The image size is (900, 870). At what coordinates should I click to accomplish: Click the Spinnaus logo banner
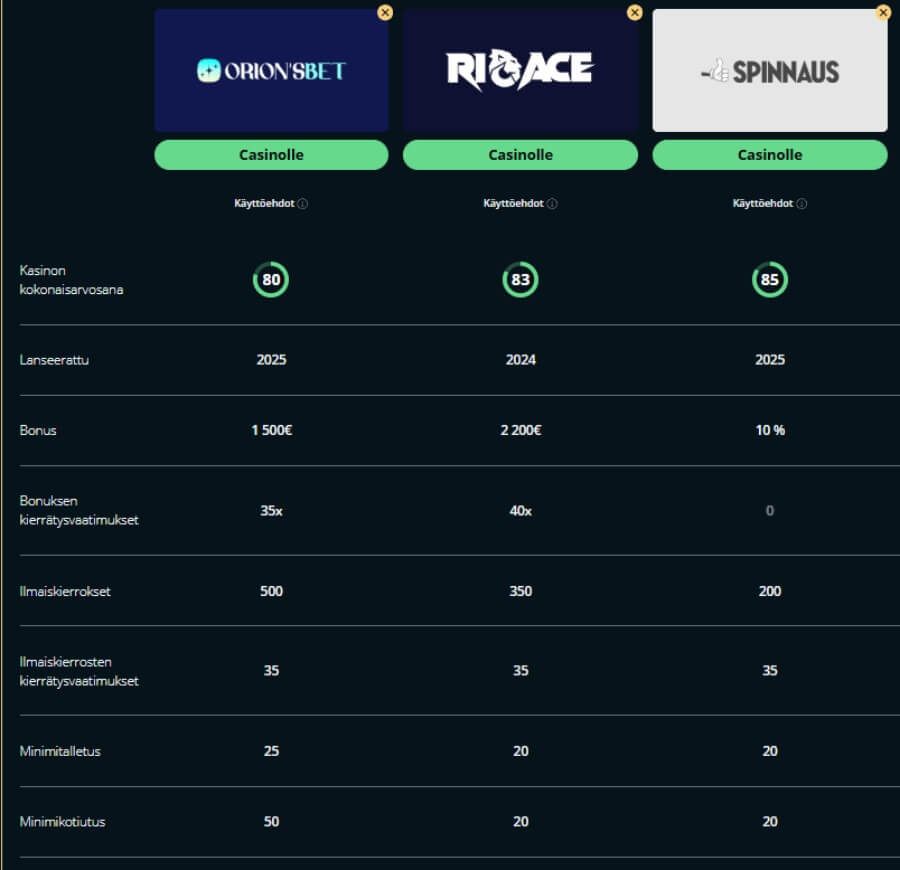click(x=769, y=71)
